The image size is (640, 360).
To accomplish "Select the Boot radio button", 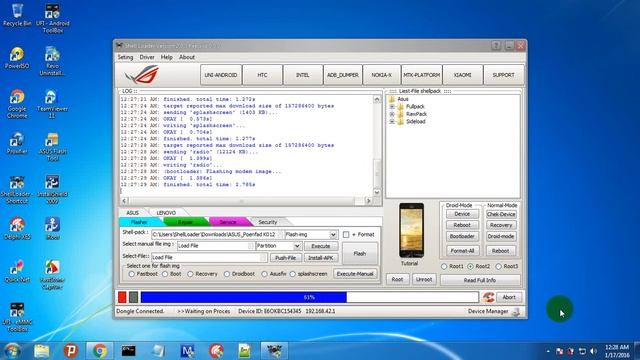I will pos(165,274).
